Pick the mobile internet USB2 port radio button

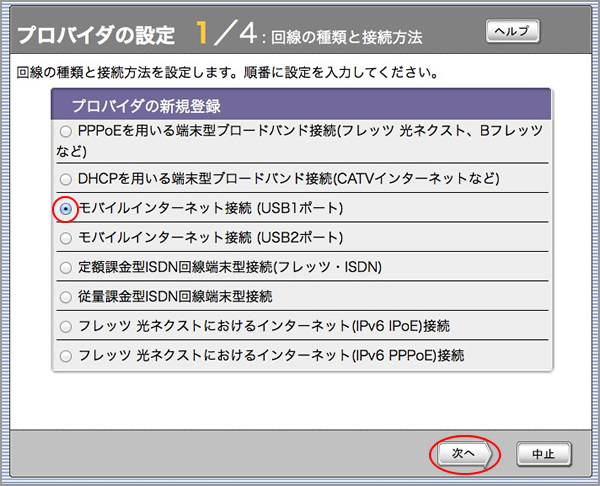tap(66, 238)
